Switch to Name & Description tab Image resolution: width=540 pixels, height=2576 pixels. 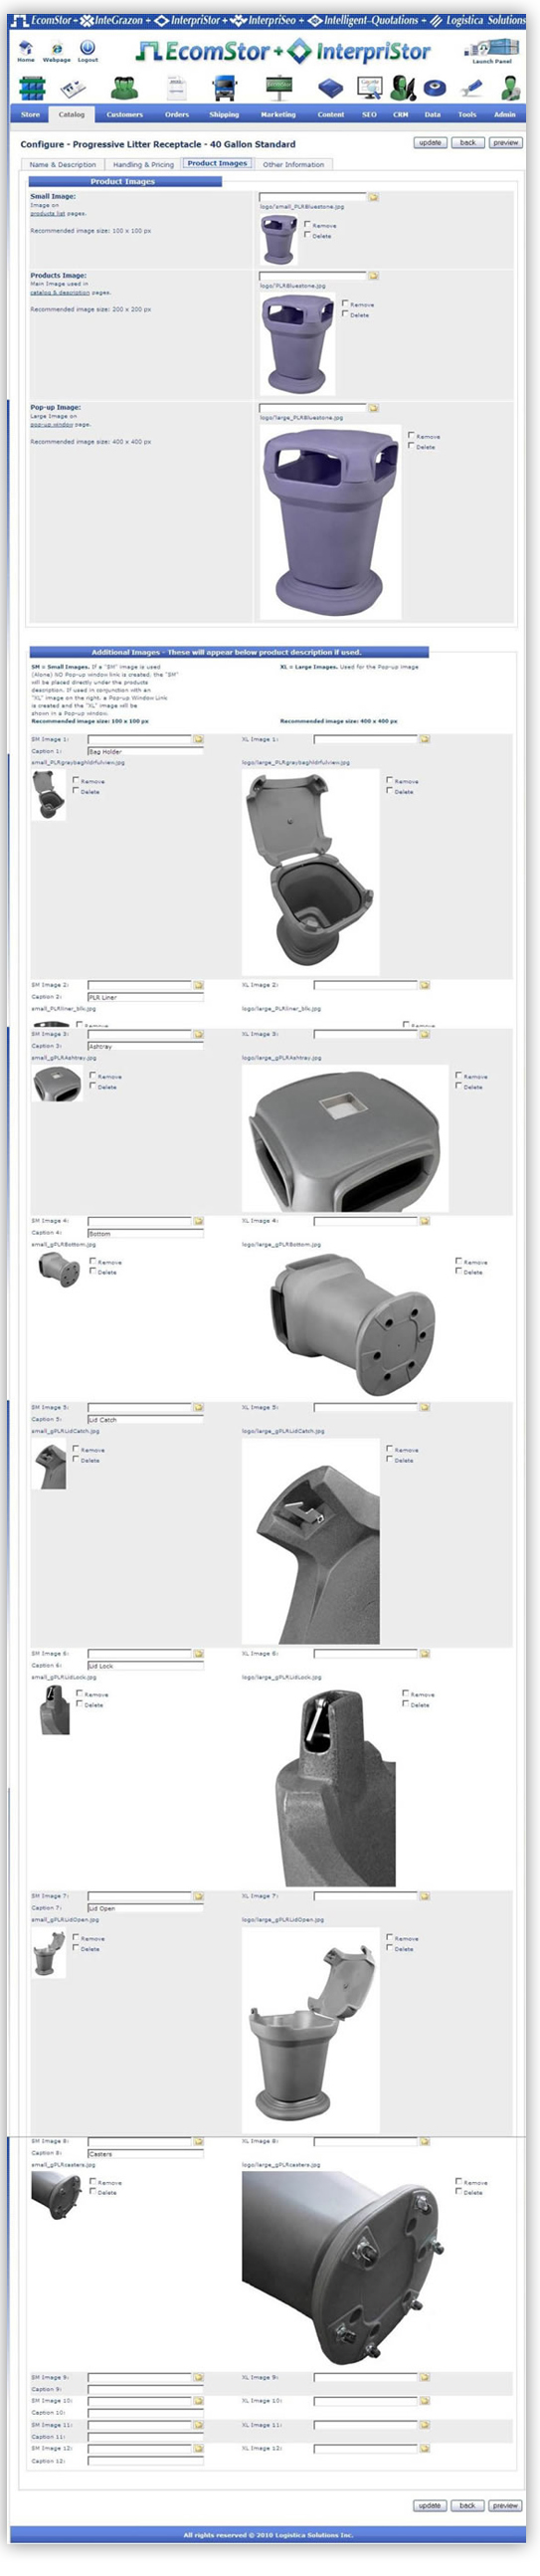63,165
